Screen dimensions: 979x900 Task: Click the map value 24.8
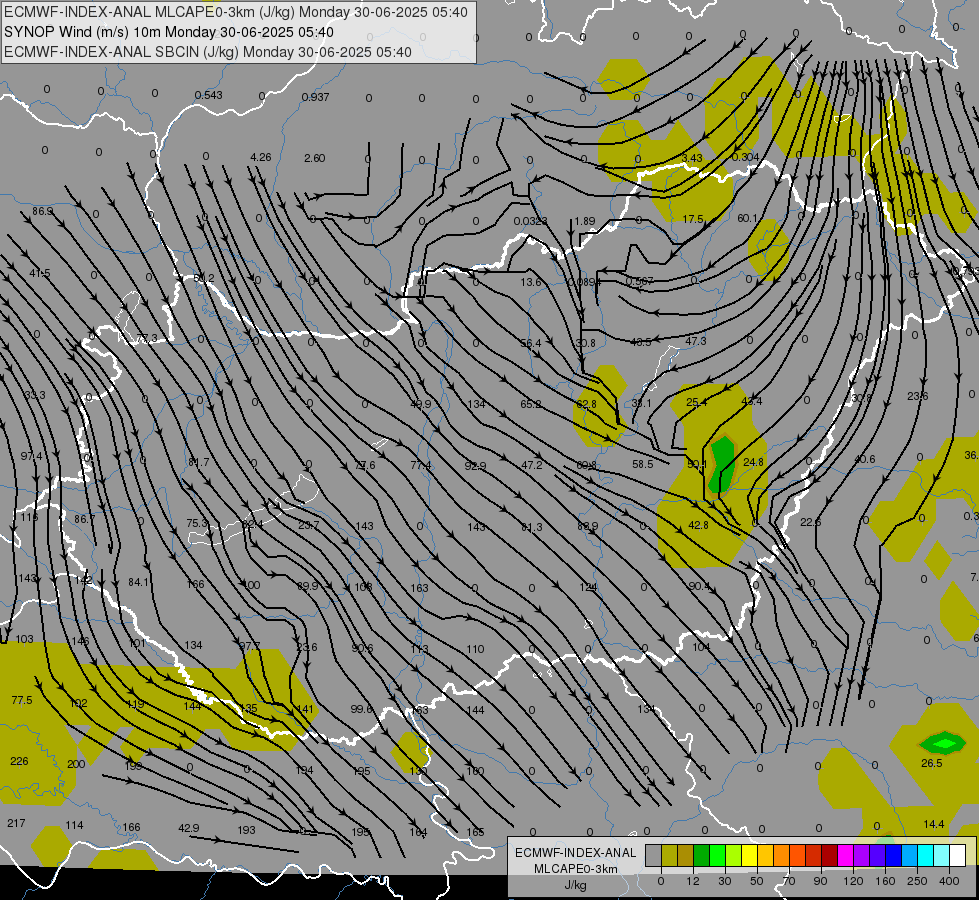click(x=754, y=462)
